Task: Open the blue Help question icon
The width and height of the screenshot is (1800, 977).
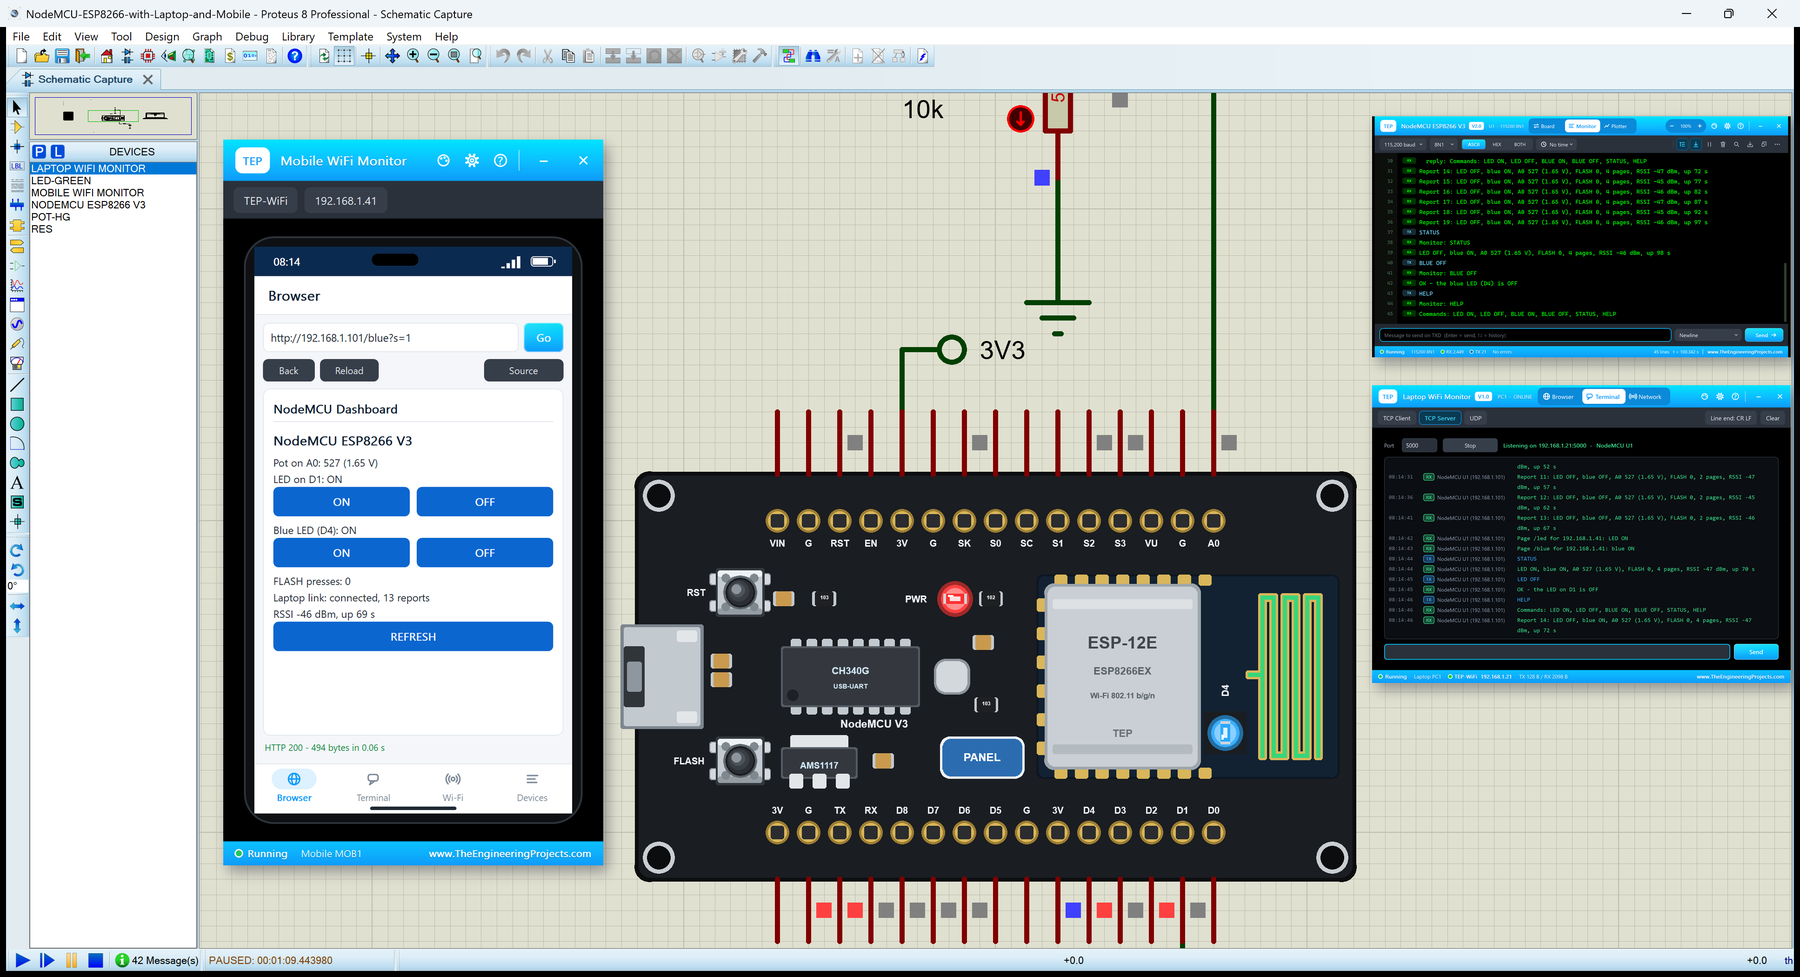Action: point(295,56)
